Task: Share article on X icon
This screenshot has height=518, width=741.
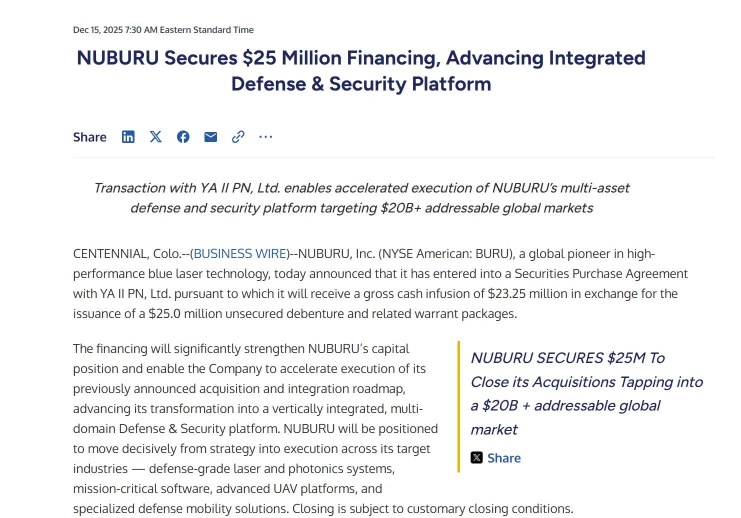Action: coord(155,137)
